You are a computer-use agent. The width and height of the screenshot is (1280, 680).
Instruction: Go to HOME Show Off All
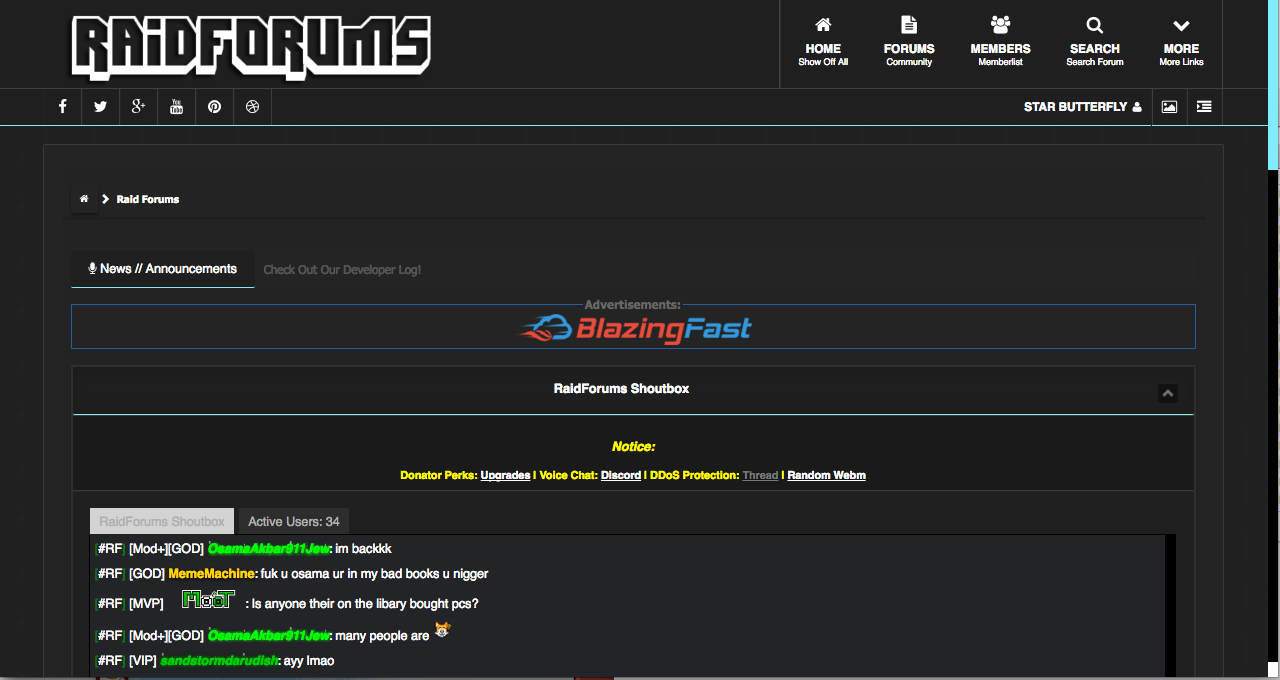[x=823, y=43]
